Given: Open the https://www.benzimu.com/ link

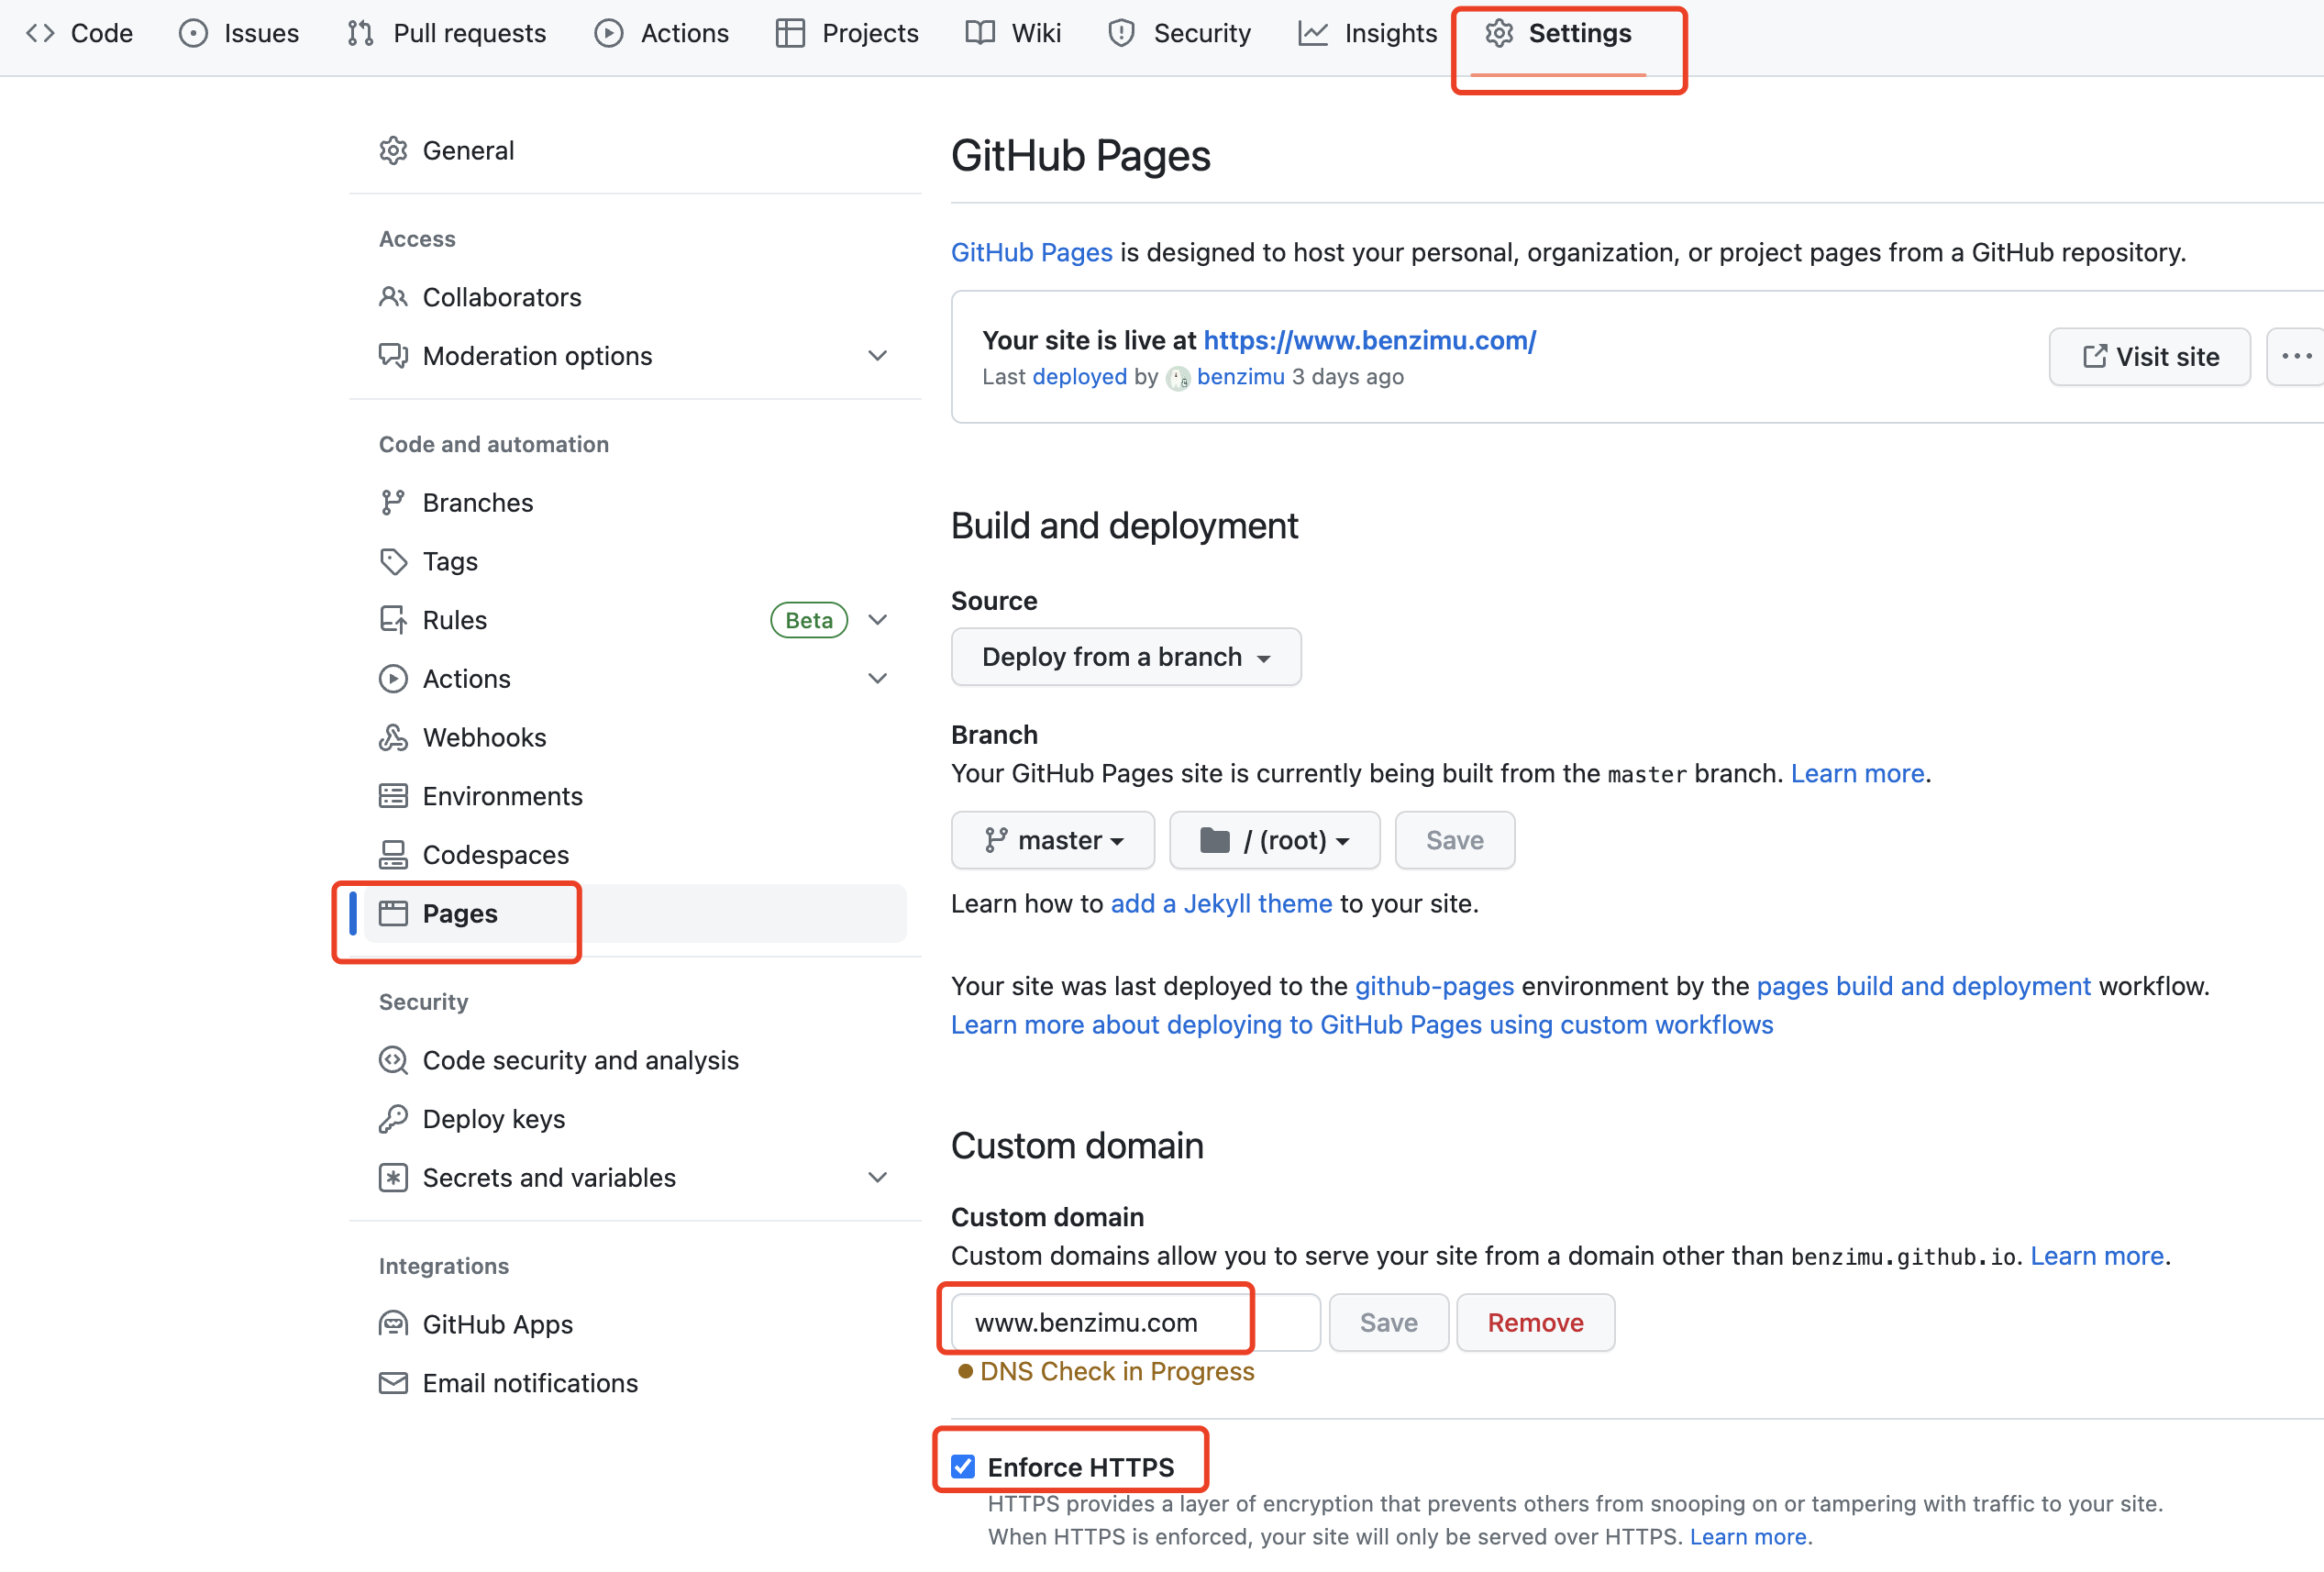Looking at the screenshot, I should pyautogui.click(x=1369, y=340).
